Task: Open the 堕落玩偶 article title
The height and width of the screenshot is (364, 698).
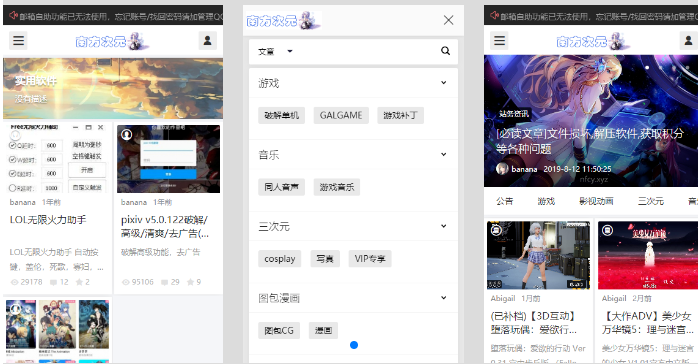Action: [534, 323]
